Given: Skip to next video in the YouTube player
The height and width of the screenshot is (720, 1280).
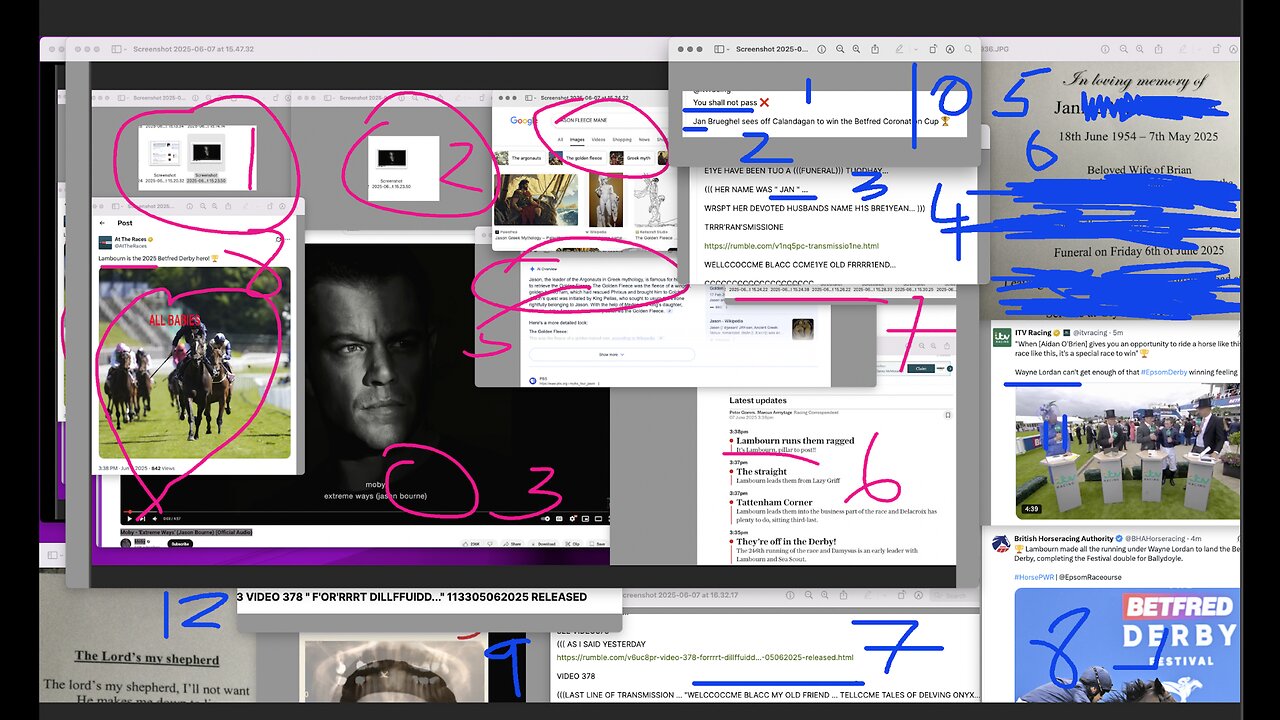Looking at the screenshot, I should click(142, 519).
